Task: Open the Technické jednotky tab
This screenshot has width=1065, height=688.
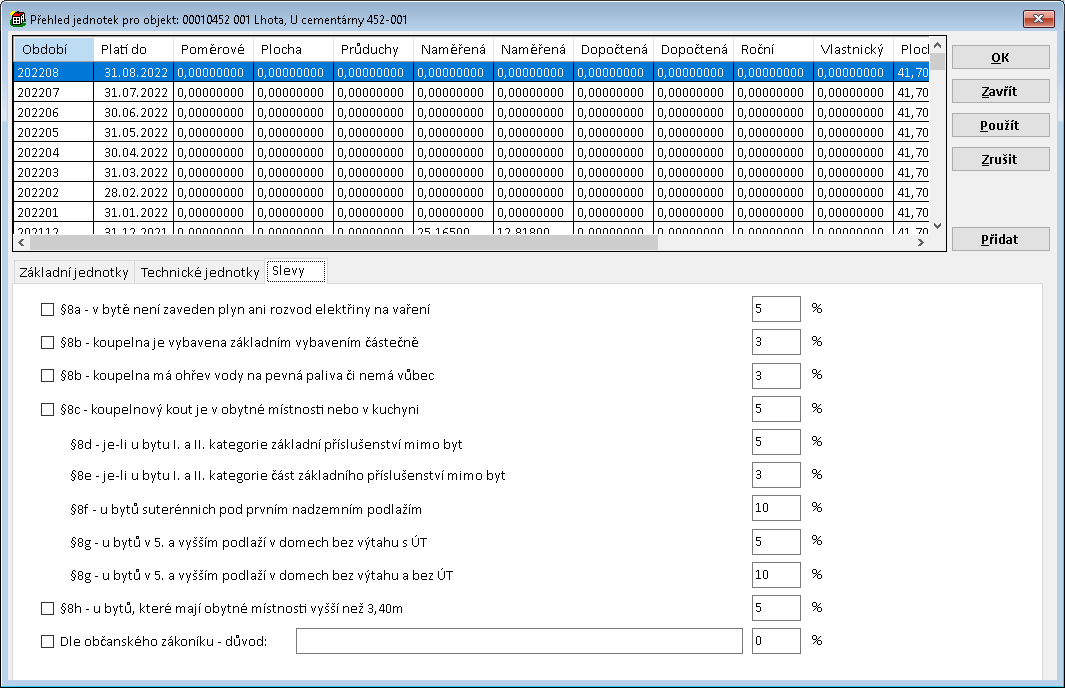Action: (199, 272)
